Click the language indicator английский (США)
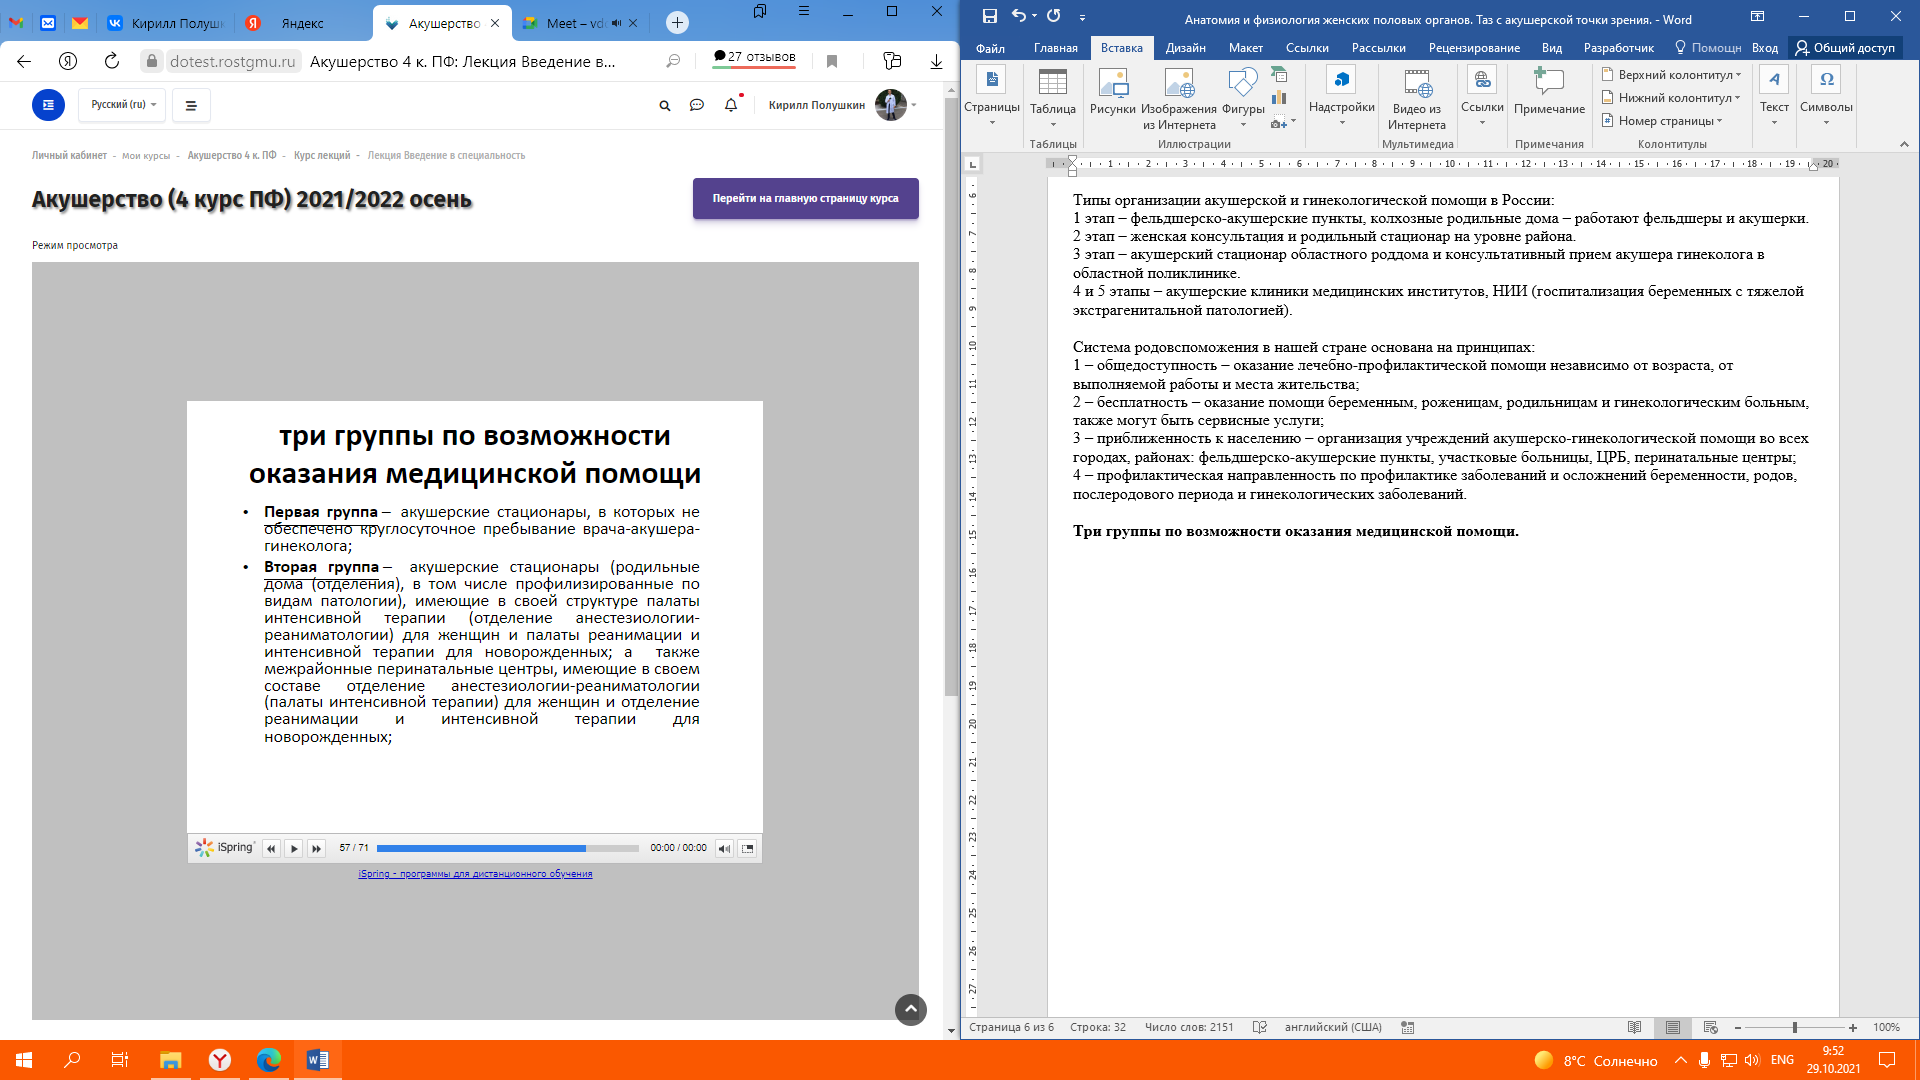The image size is (1920, 1080). pos(1333,1027)
